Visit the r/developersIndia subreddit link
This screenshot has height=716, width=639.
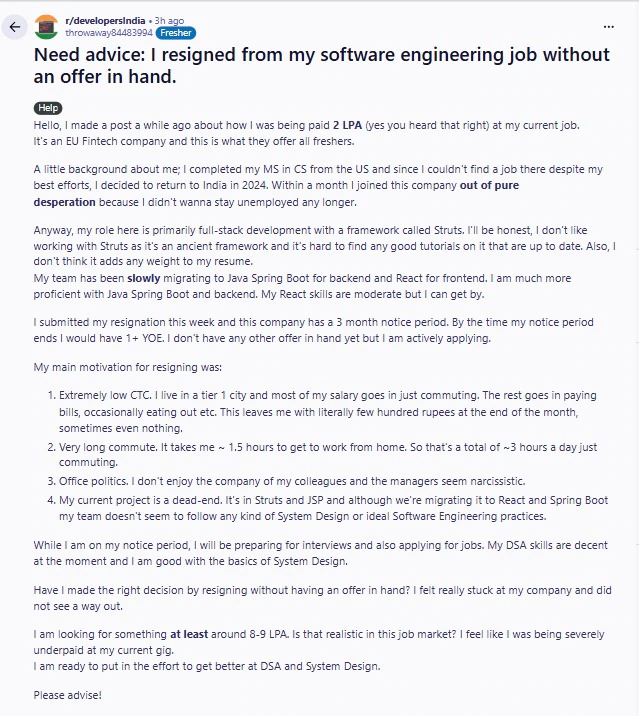click(104, 20)
